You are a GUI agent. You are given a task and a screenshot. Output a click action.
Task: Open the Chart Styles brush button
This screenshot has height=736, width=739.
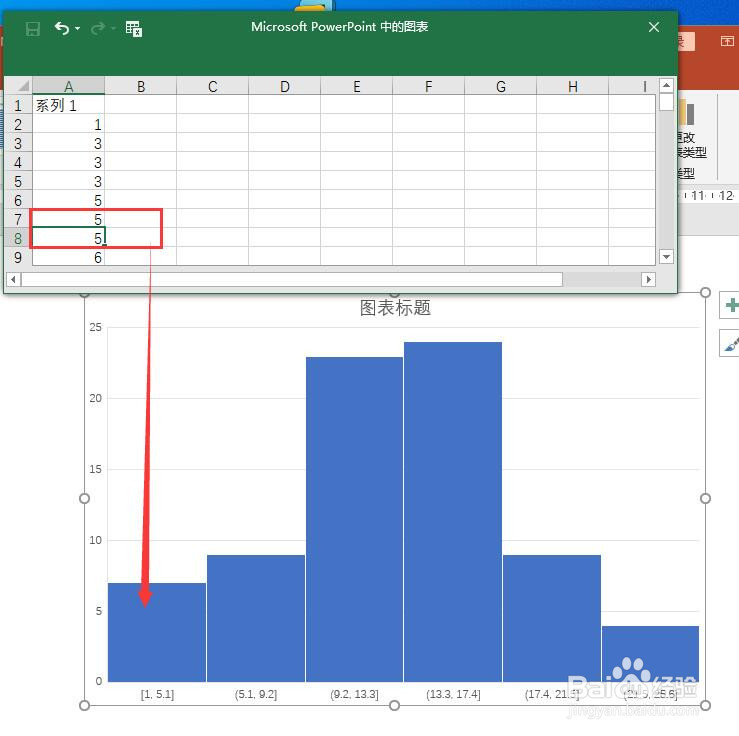pyautogui.click(x=730, y=343)
